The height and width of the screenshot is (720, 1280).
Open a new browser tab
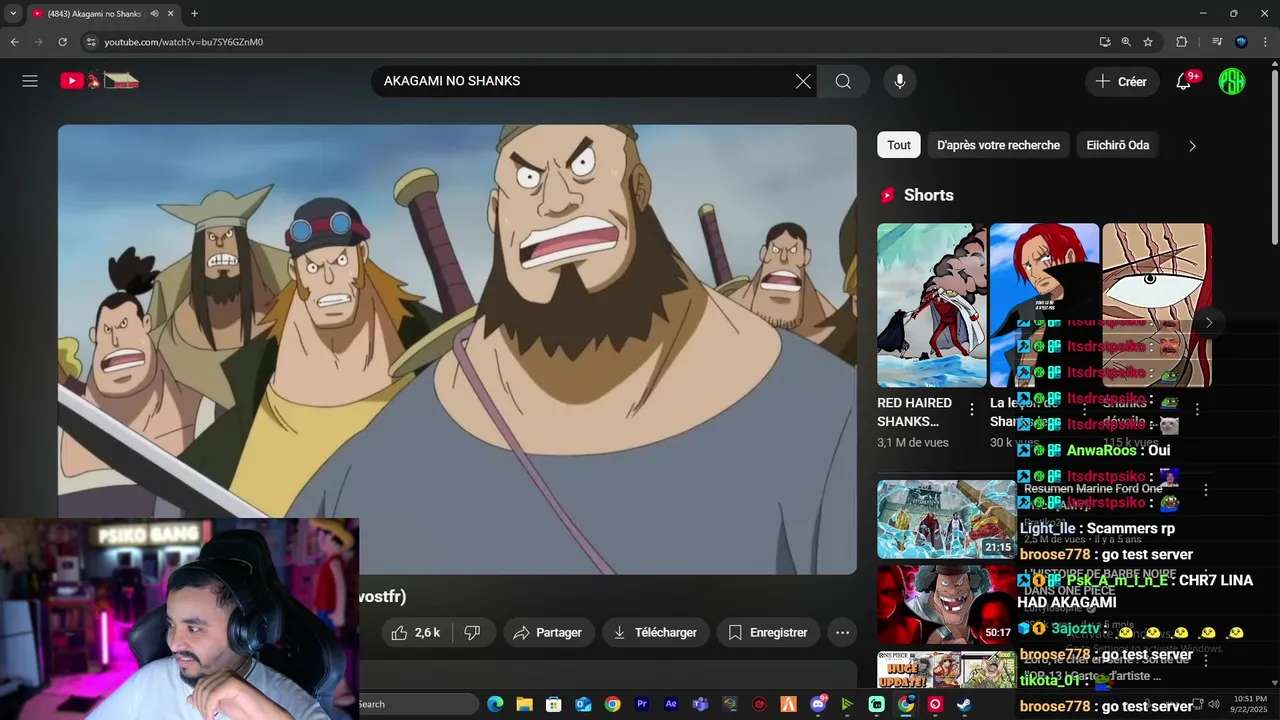[194, 14]
